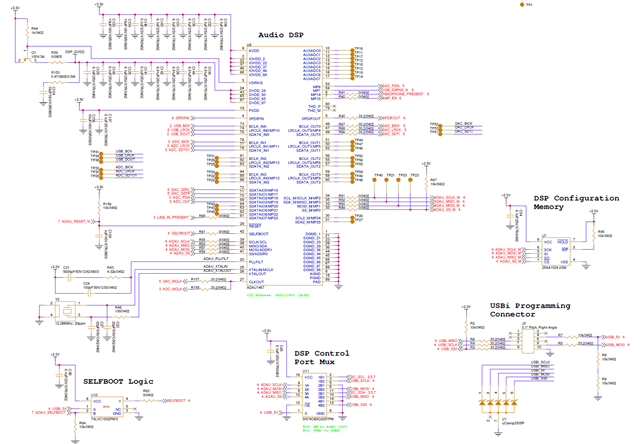Image resolution: width=640 pixels, height=444 pixels.
Task: Click the PGND pin label
Action: [315, 278]
